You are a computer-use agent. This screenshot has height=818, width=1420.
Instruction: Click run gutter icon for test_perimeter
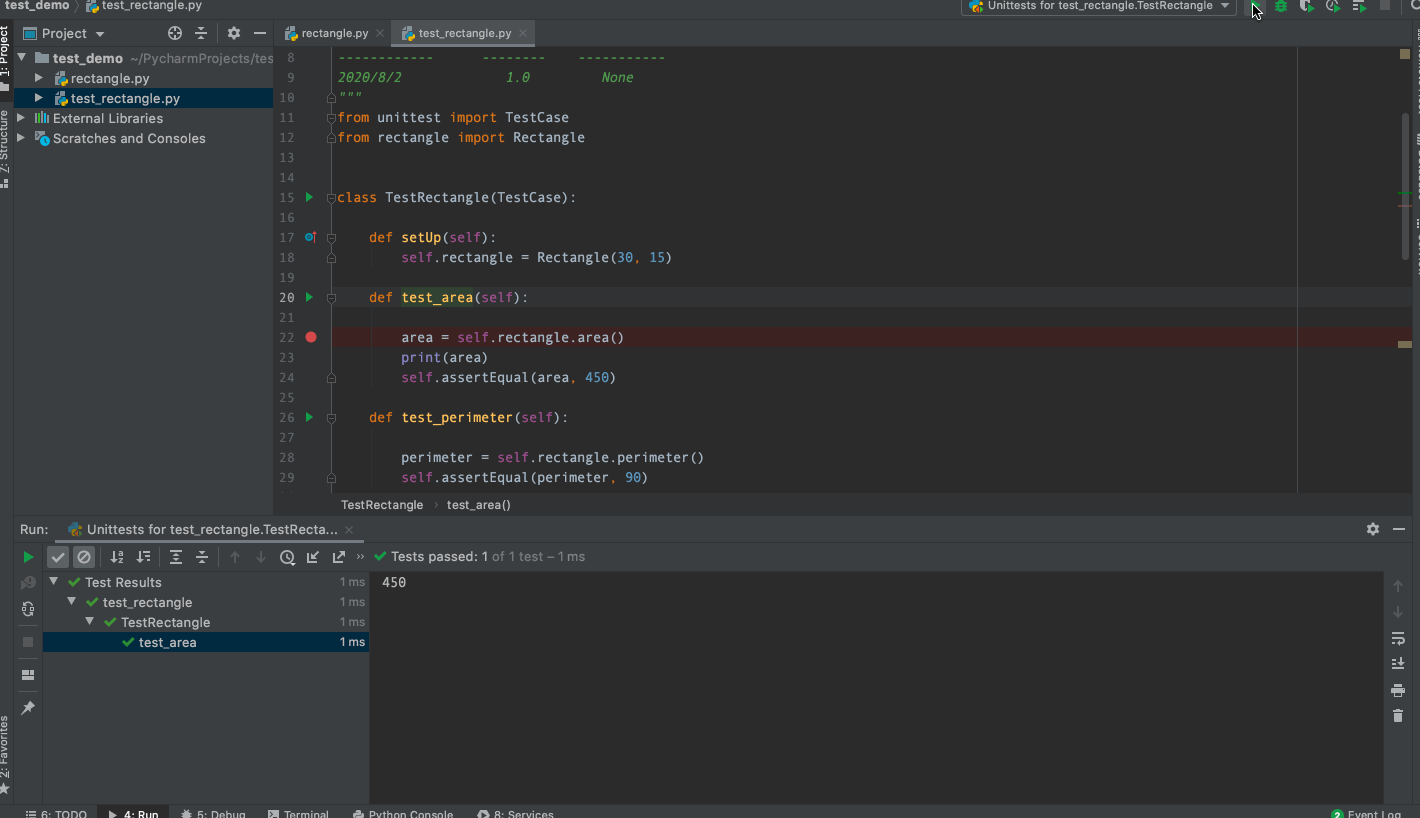point(309,417)
